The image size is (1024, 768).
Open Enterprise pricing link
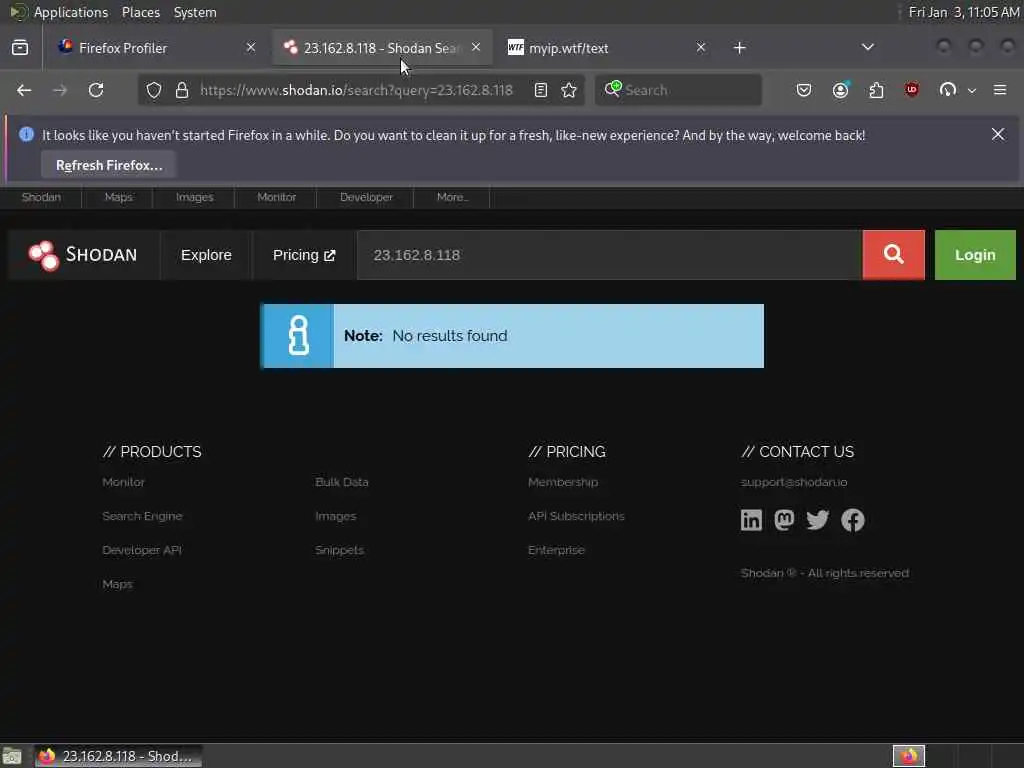click(556, 550)
